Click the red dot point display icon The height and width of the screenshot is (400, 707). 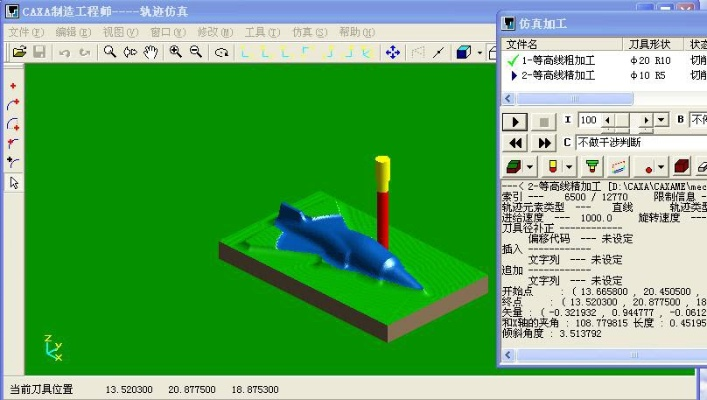648,168
